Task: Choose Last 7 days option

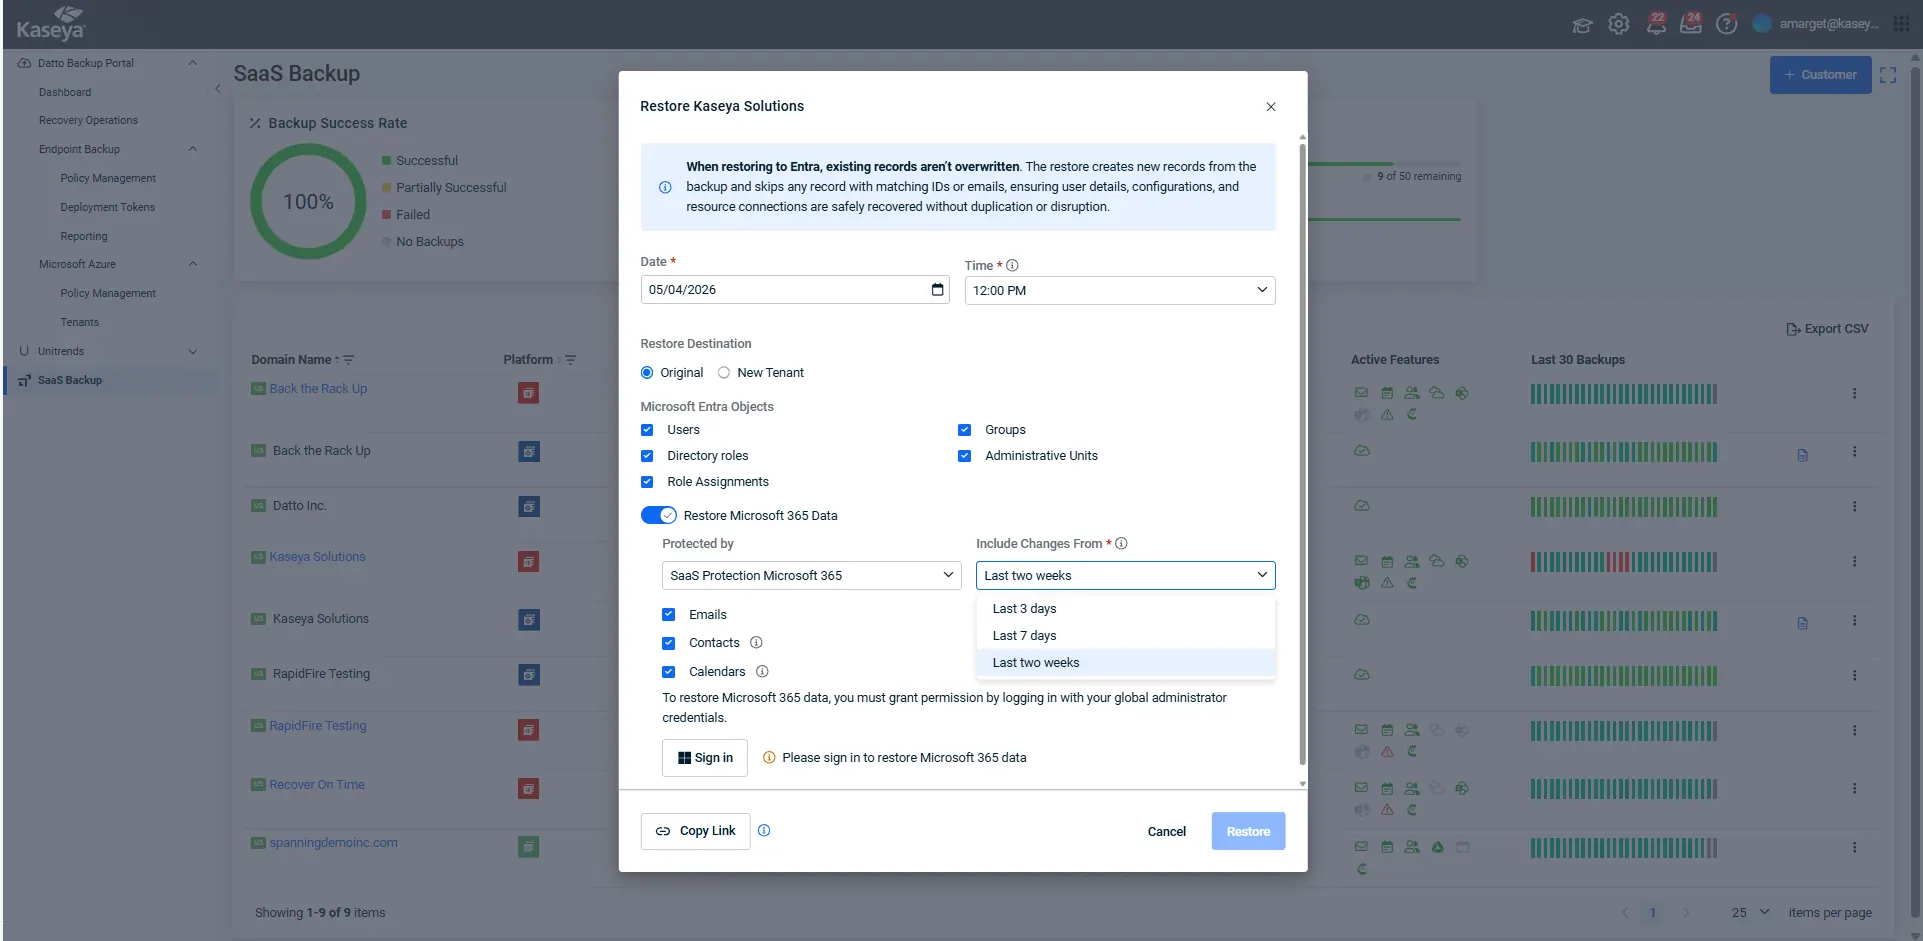Action: [x=1126, y=636]
